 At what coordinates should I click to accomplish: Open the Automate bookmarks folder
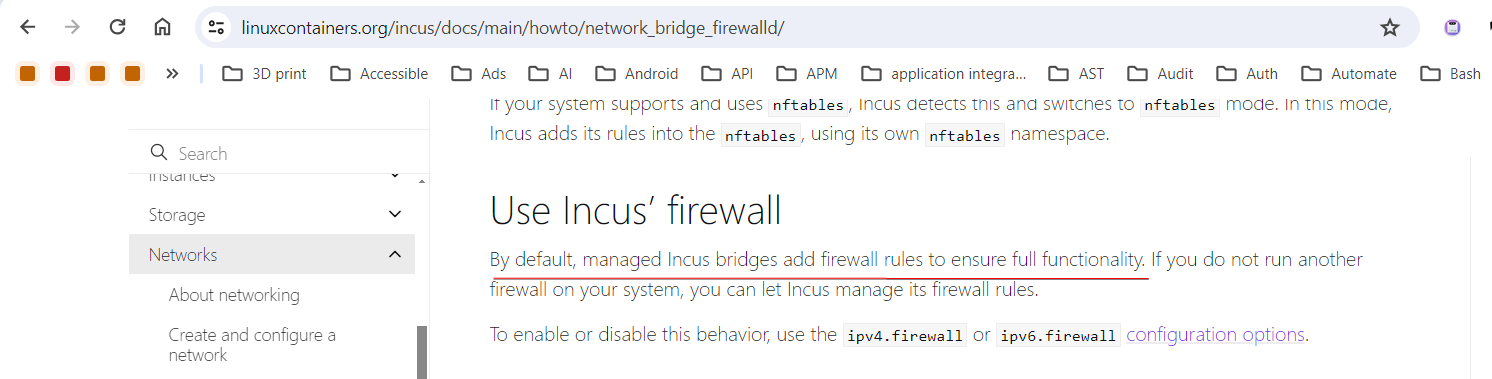click(1349, 73)
